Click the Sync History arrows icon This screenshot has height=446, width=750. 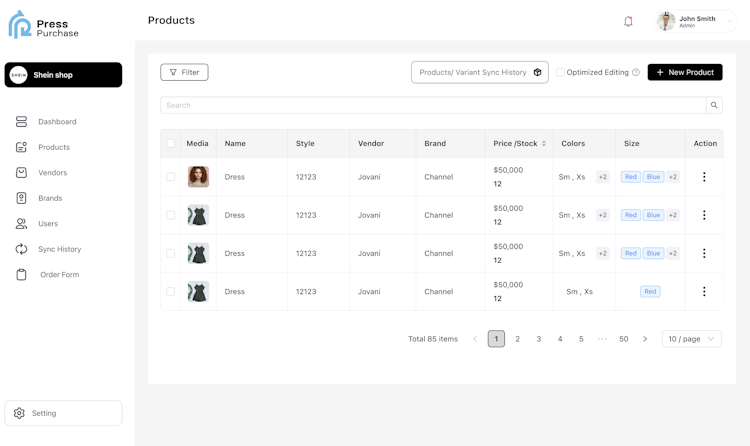(21, 249)
